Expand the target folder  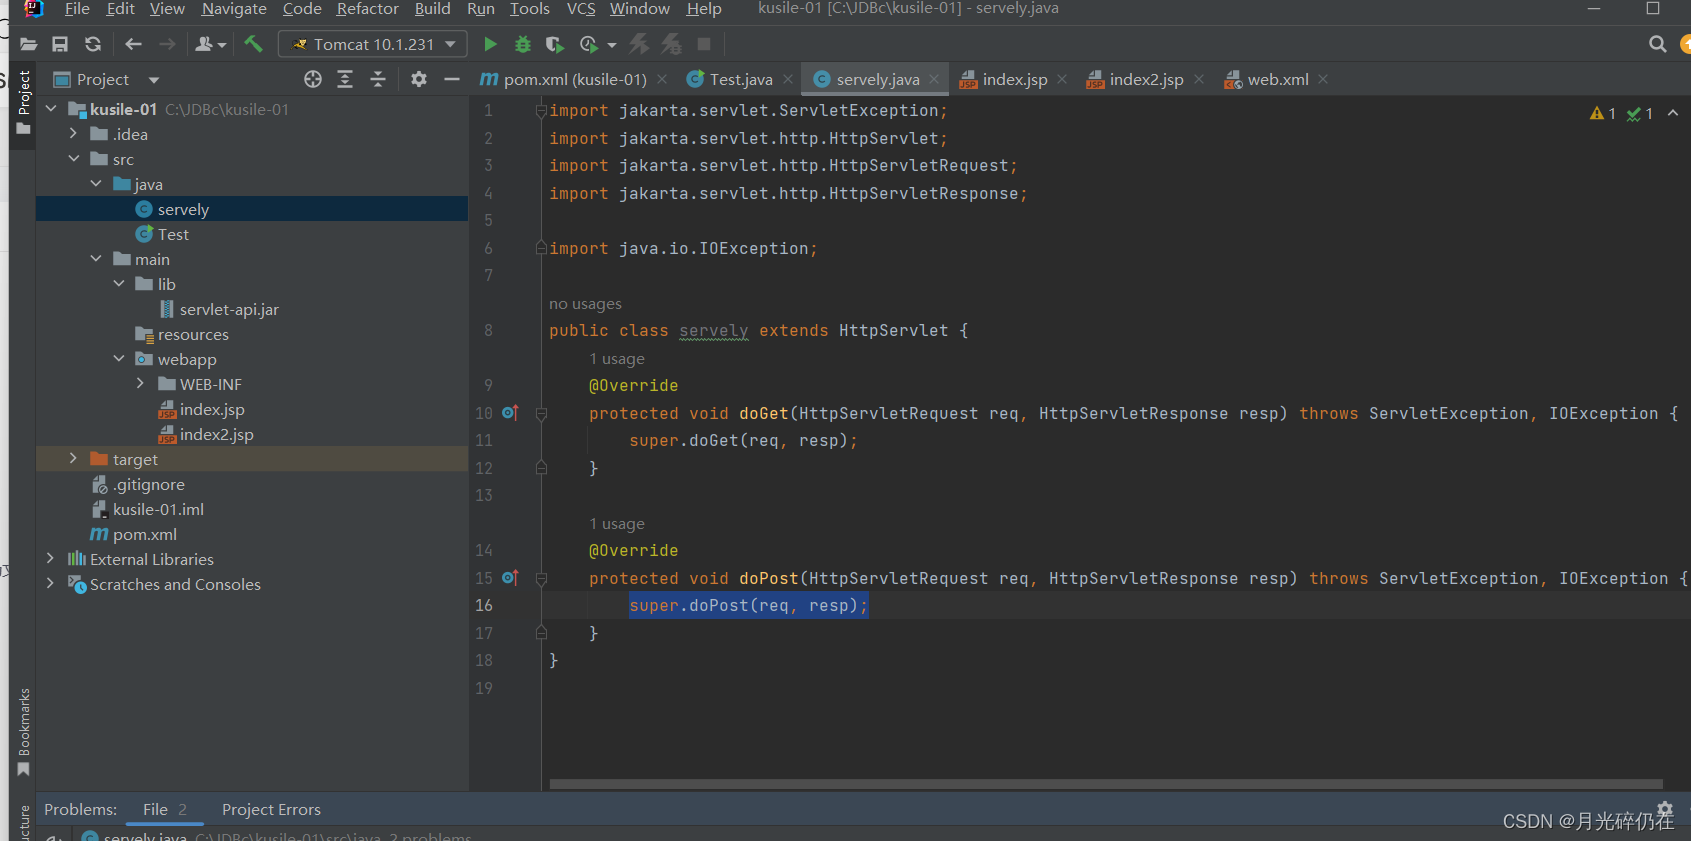tap(73, 459)
